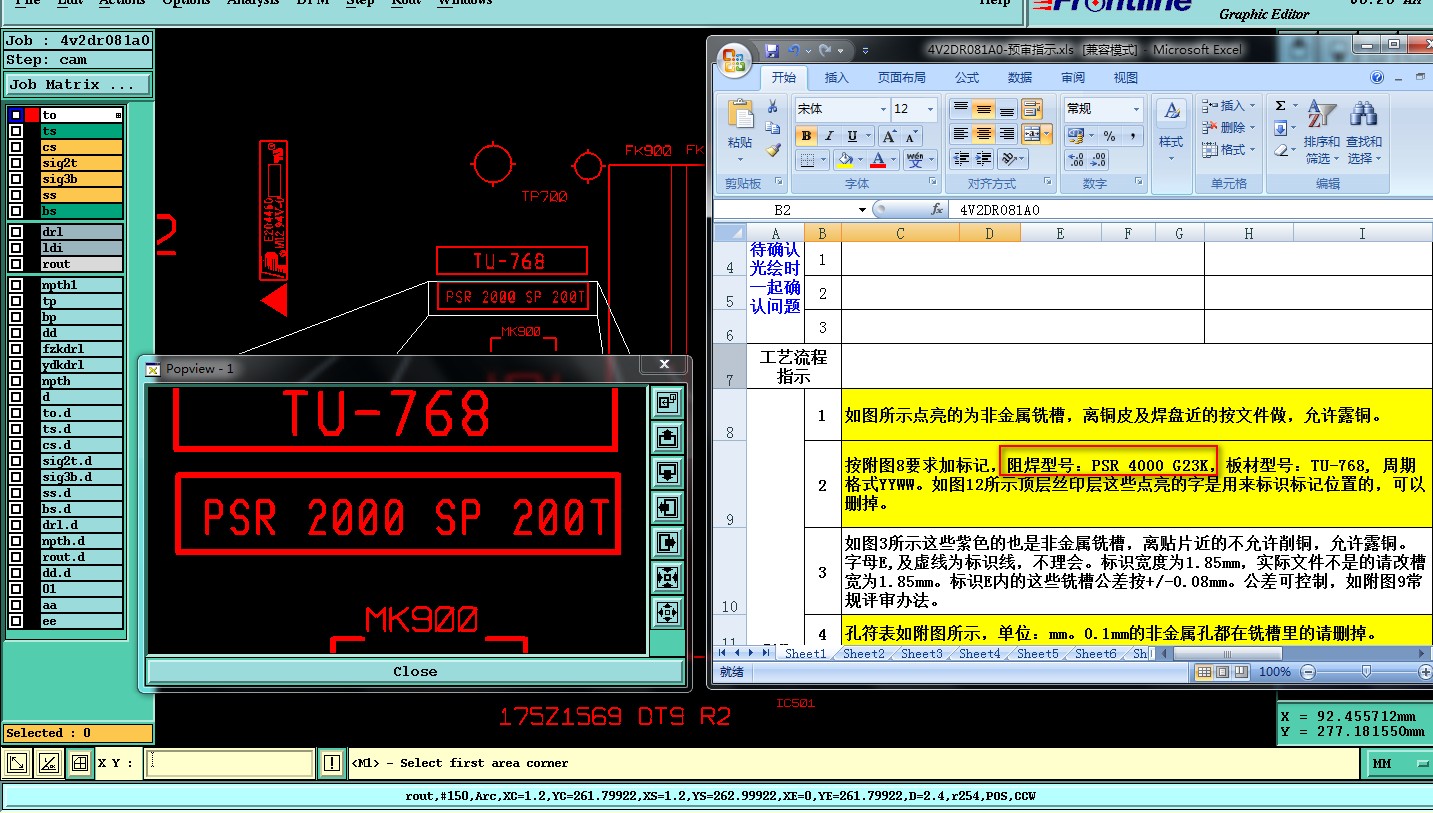Click the font color red A swatch

point(877,160)
